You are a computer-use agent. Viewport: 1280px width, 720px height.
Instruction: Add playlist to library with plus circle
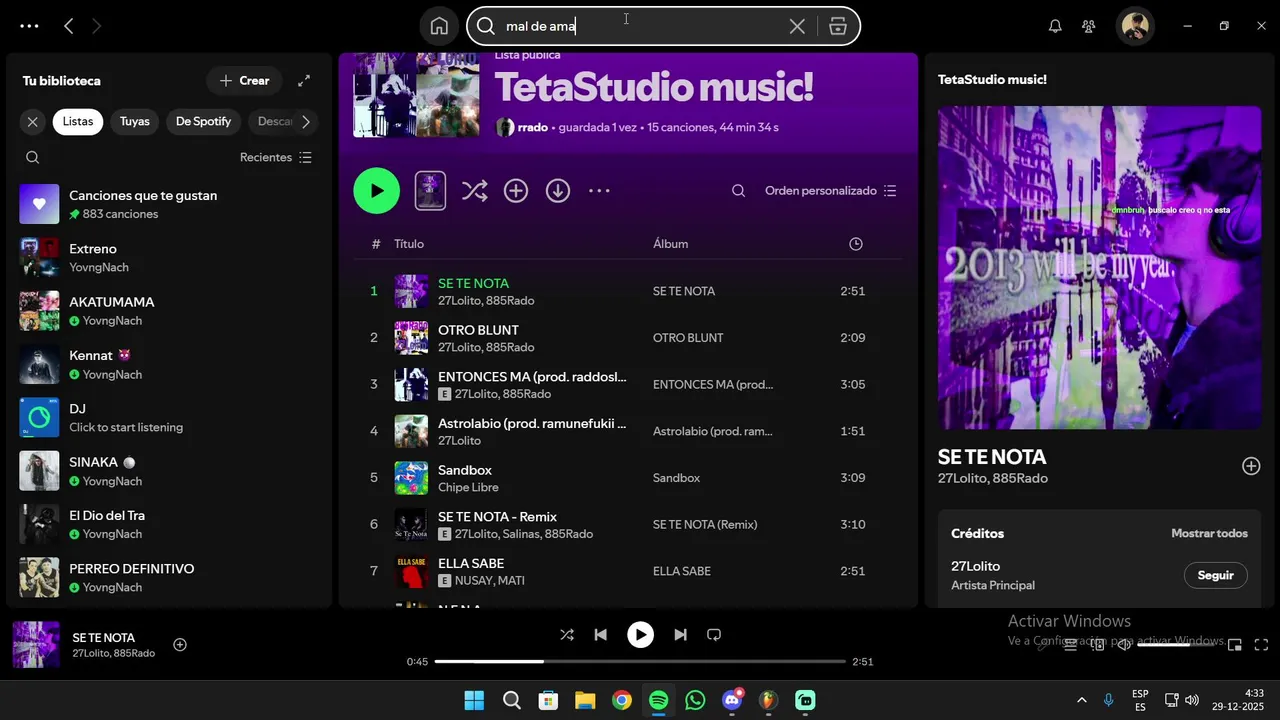pyautogui.click(x=516, y=191)
